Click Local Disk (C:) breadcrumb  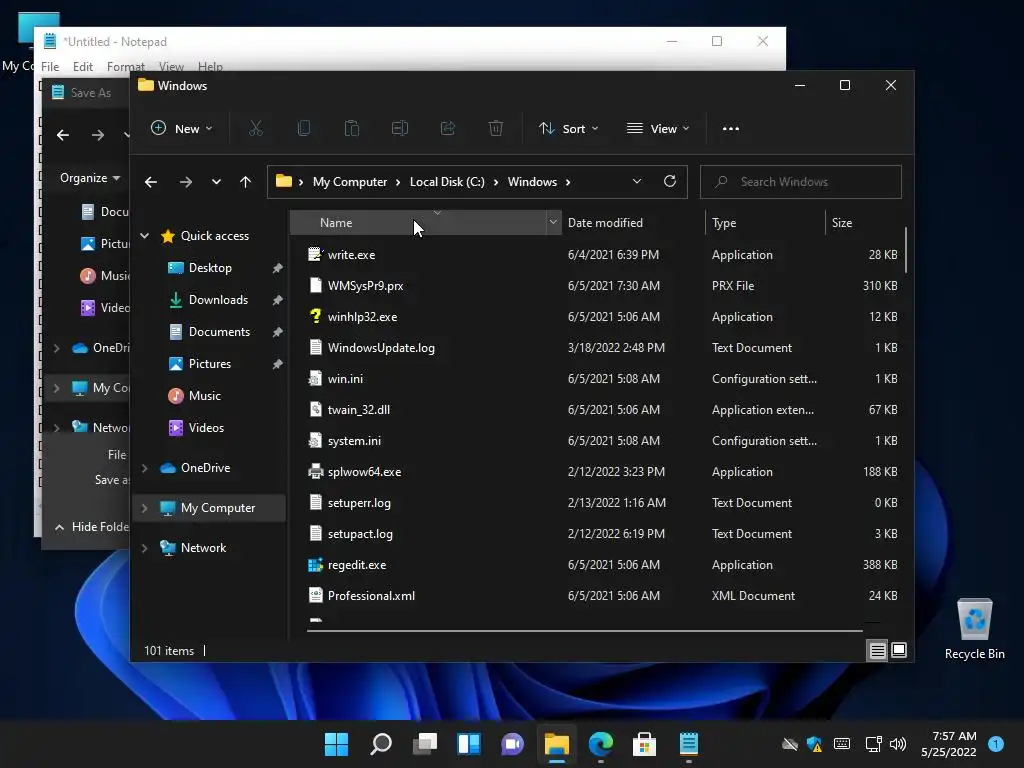click(447, 182)
